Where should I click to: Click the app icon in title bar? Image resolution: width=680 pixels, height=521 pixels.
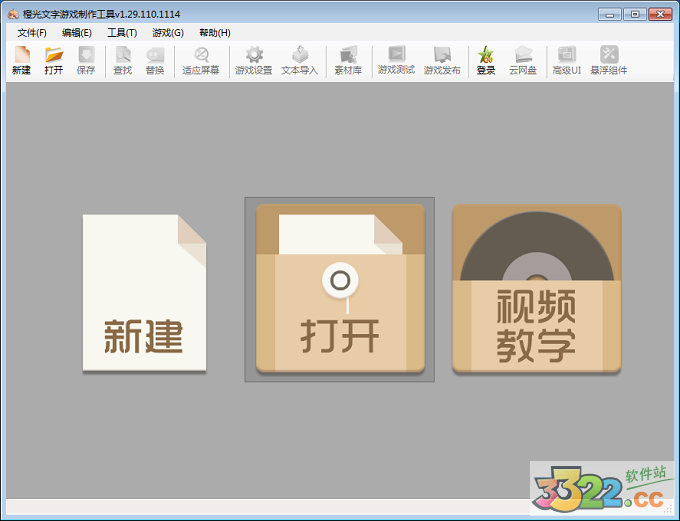coord(13,14)
